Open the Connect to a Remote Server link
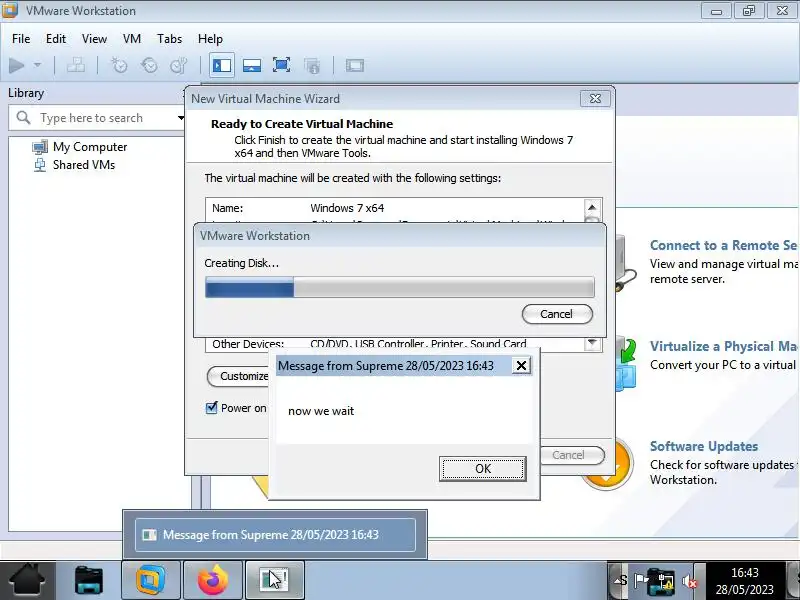Screen dimensions: 800x600 [724, 245]
